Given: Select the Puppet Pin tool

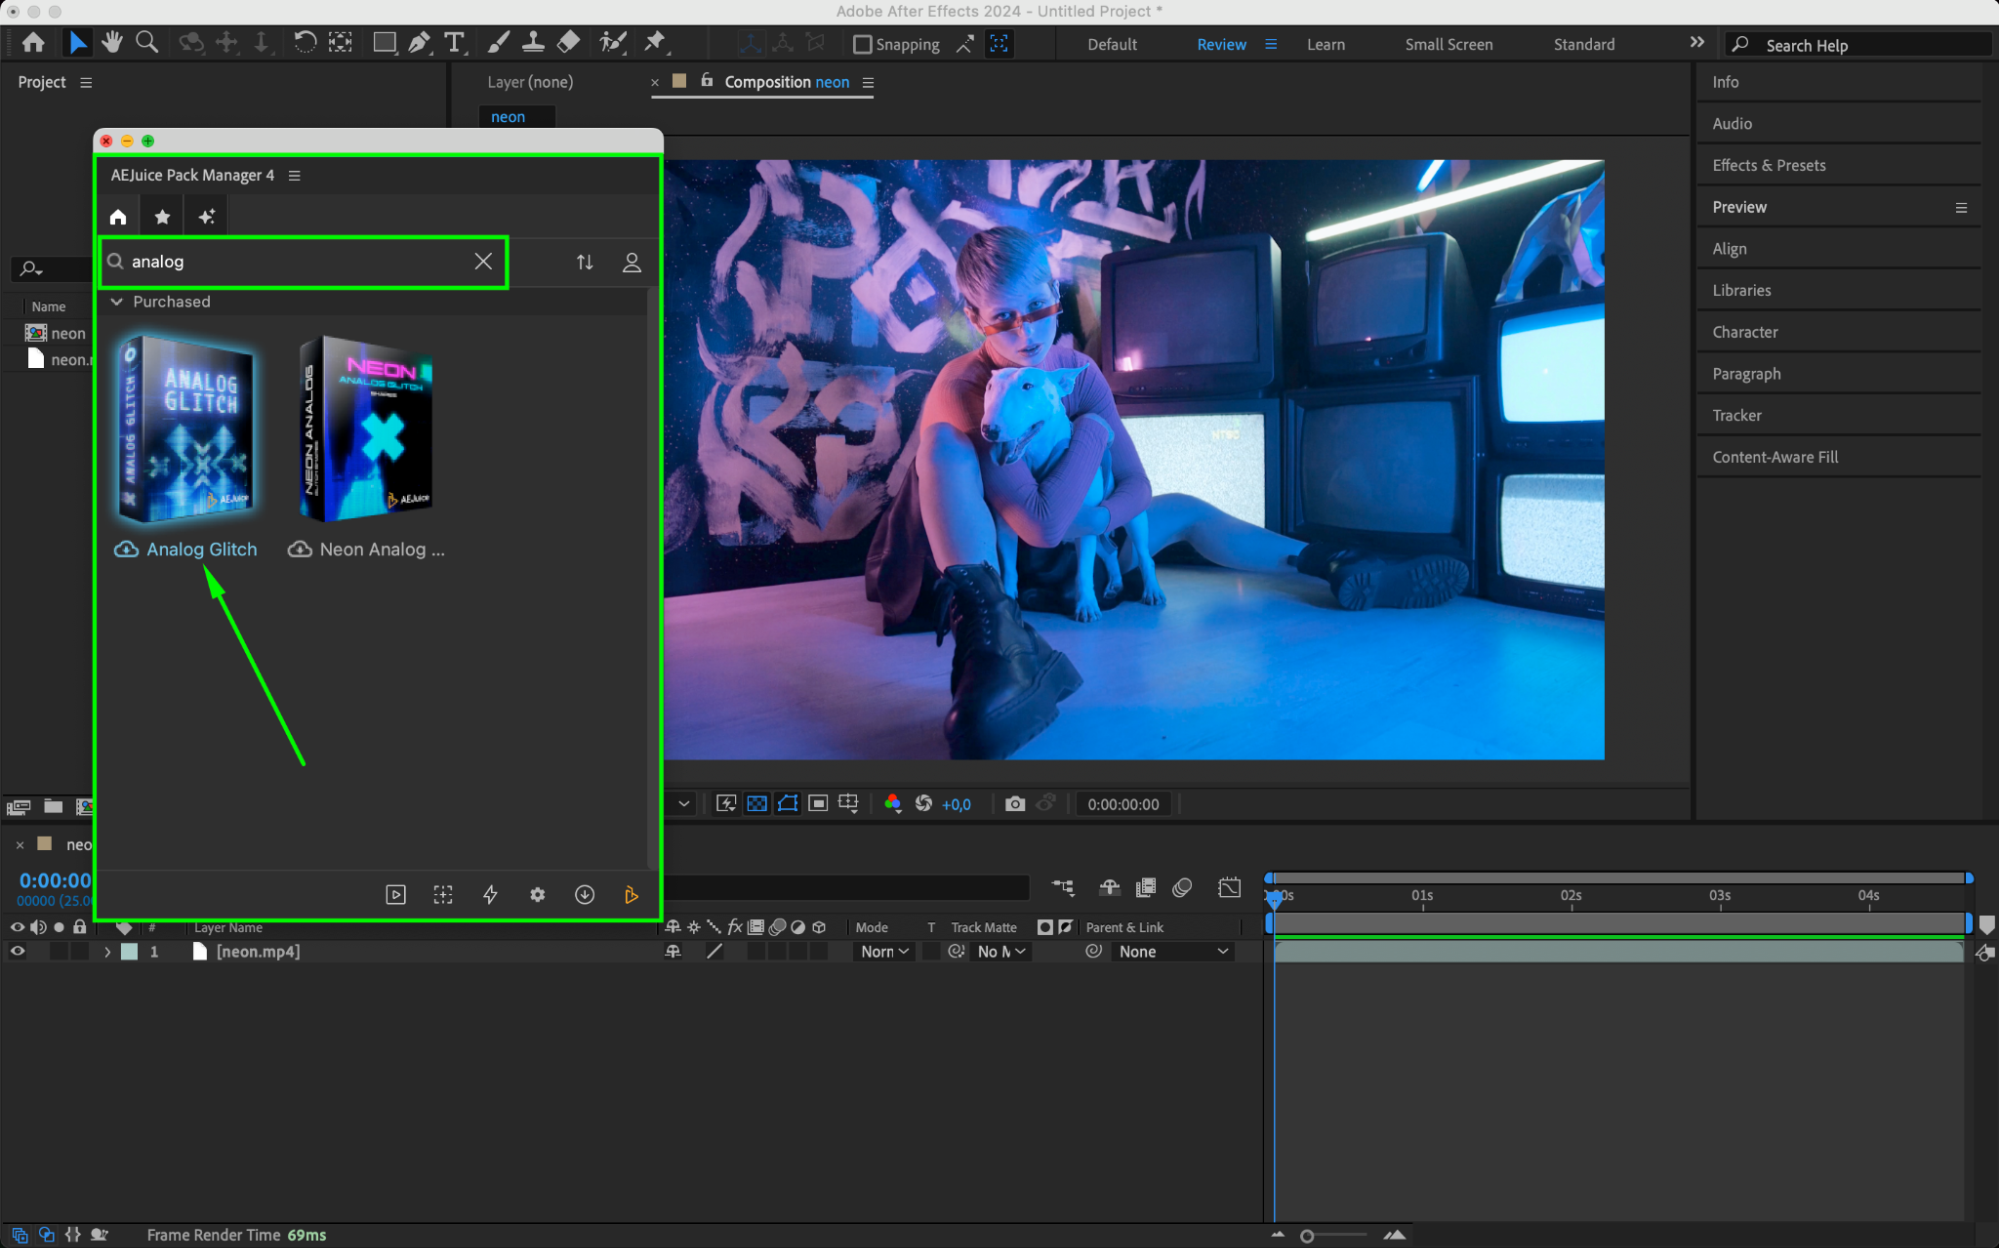Looking at the screenshot, I should click(654, 43).
